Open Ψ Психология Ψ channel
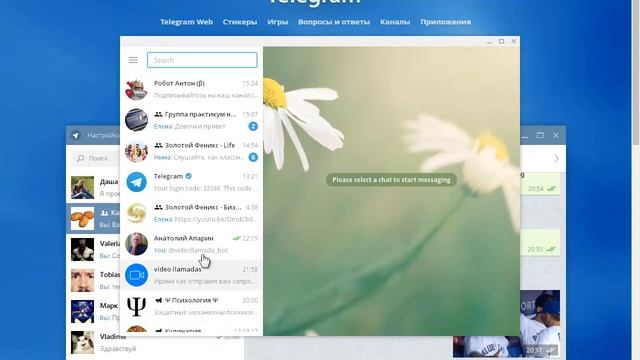 pos(191,306)
